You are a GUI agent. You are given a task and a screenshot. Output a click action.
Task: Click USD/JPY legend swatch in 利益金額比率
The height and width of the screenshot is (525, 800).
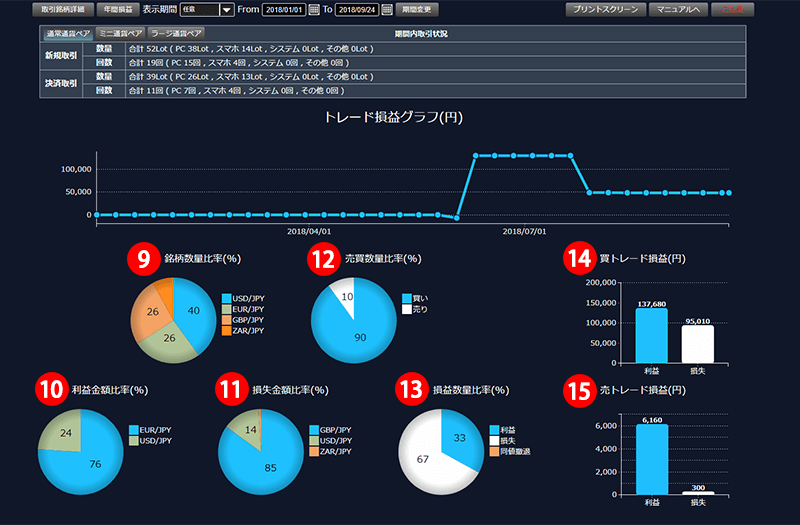click(x=134, y=441)
